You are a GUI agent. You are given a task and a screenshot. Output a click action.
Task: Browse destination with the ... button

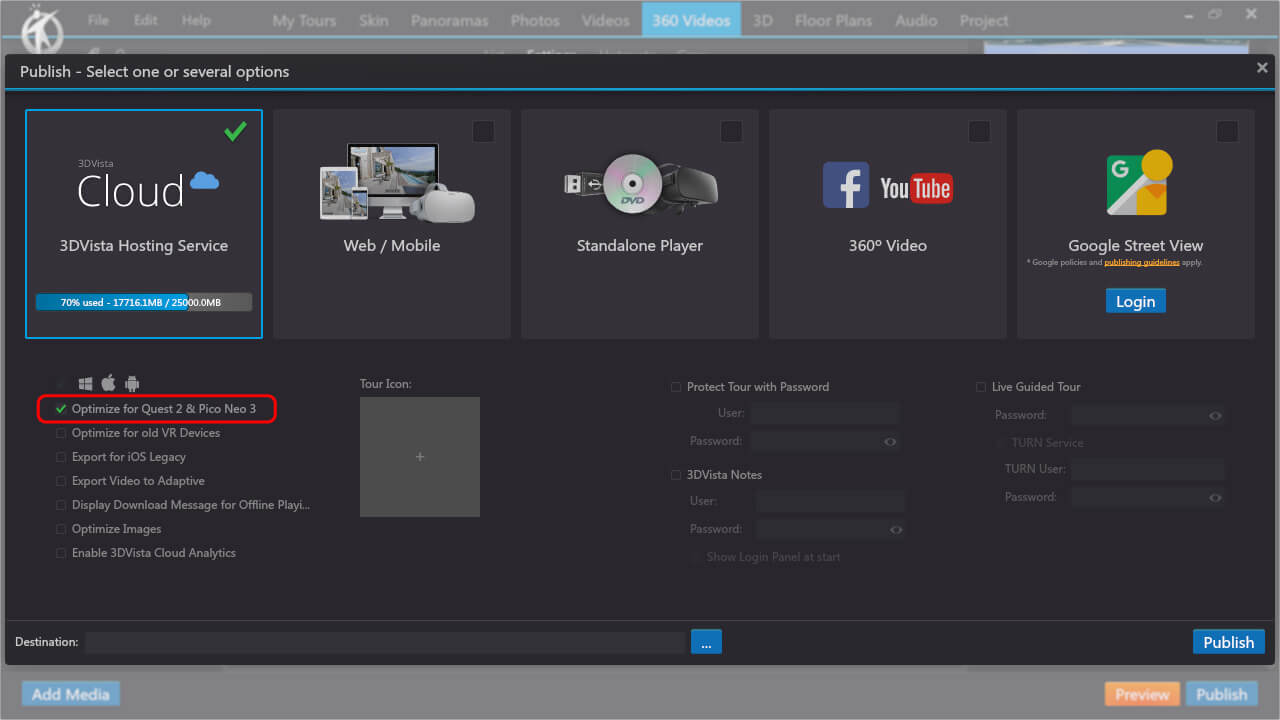pos(706,642)
